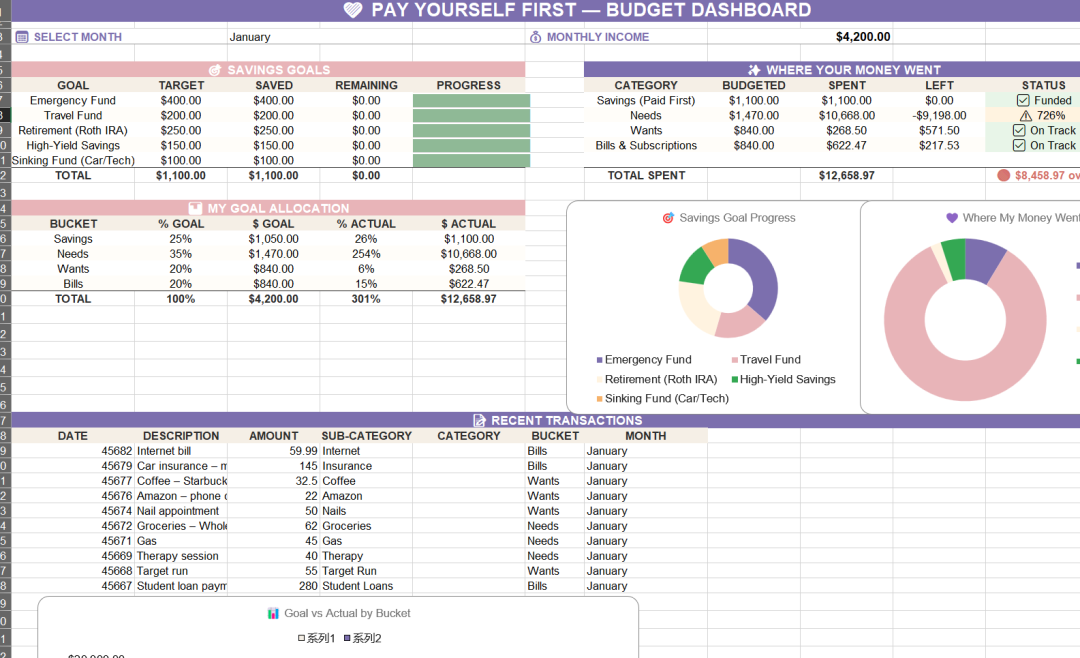Click the money bag icon beside Monthly Income

535,37
